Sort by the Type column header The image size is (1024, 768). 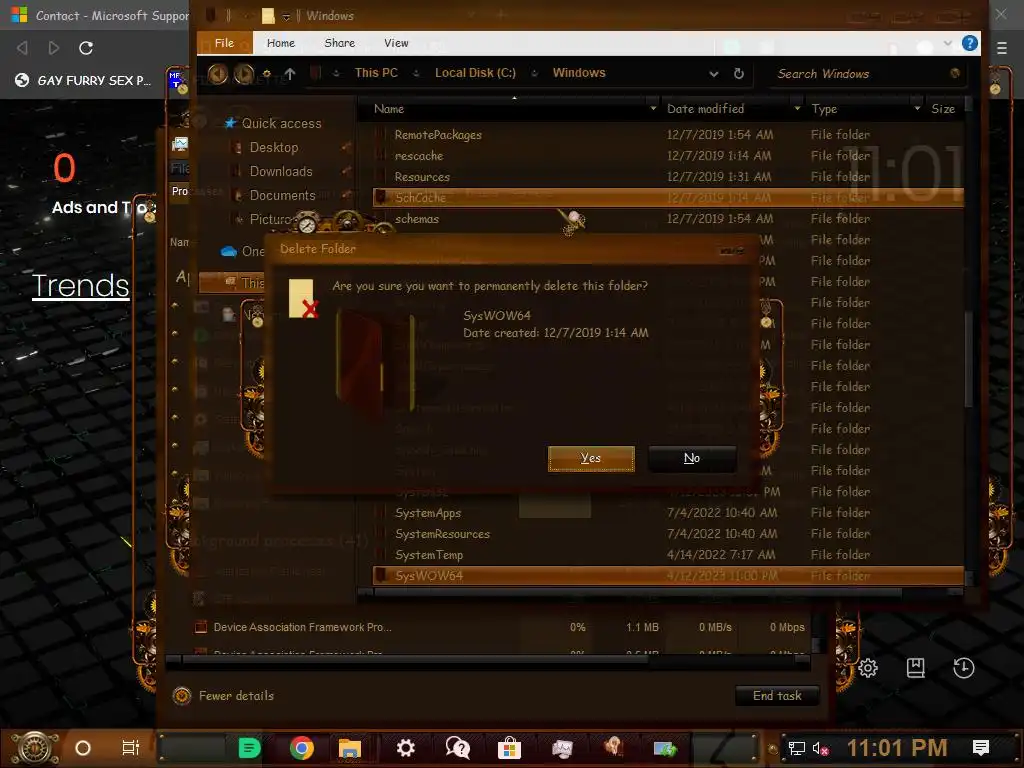coord(824,109)
